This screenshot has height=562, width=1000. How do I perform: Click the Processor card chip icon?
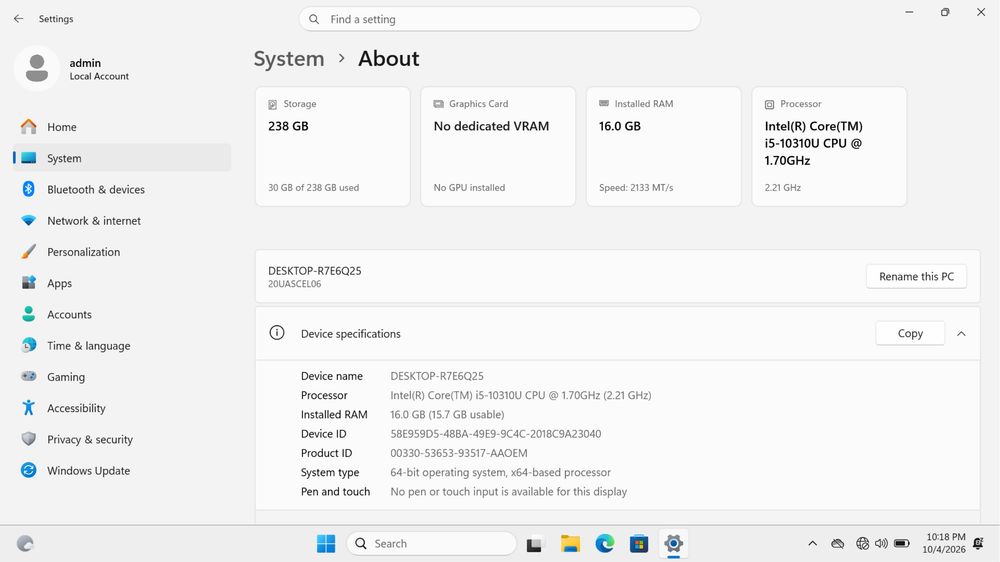pyautogui.click(x=769, y=104)
